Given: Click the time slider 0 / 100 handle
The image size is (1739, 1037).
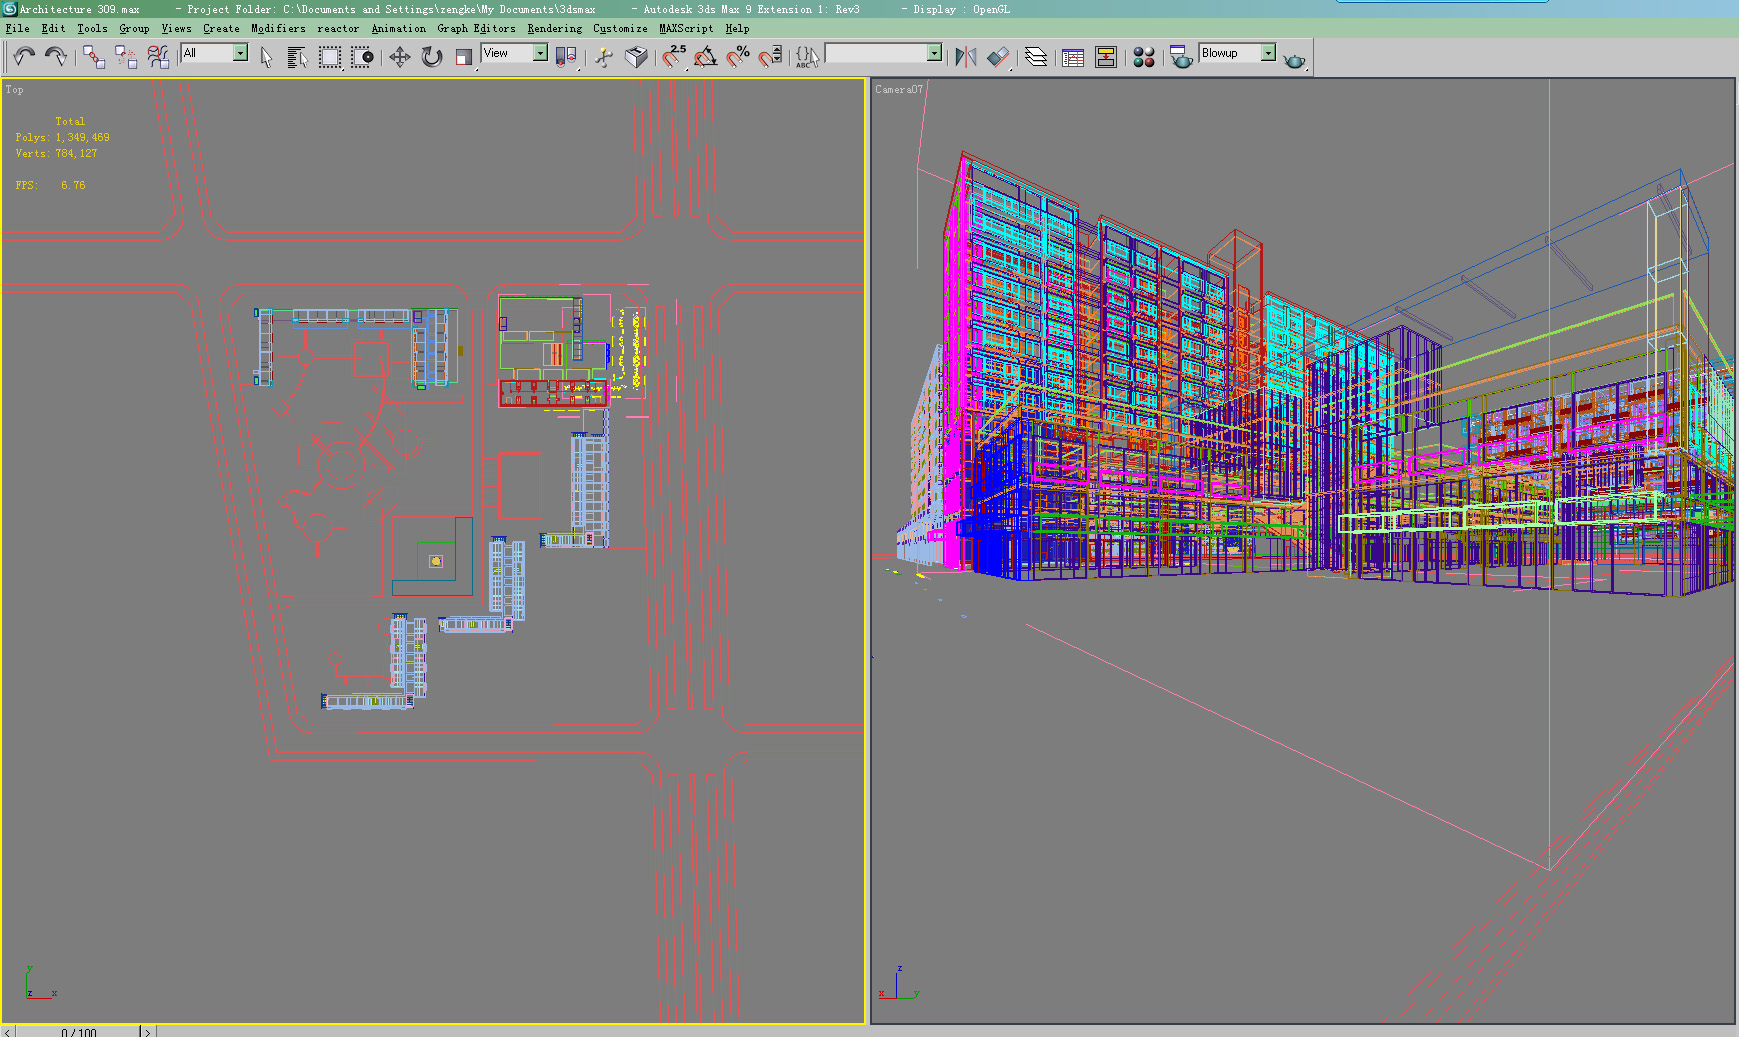Looking at the screenshot, I should 78,1032.
